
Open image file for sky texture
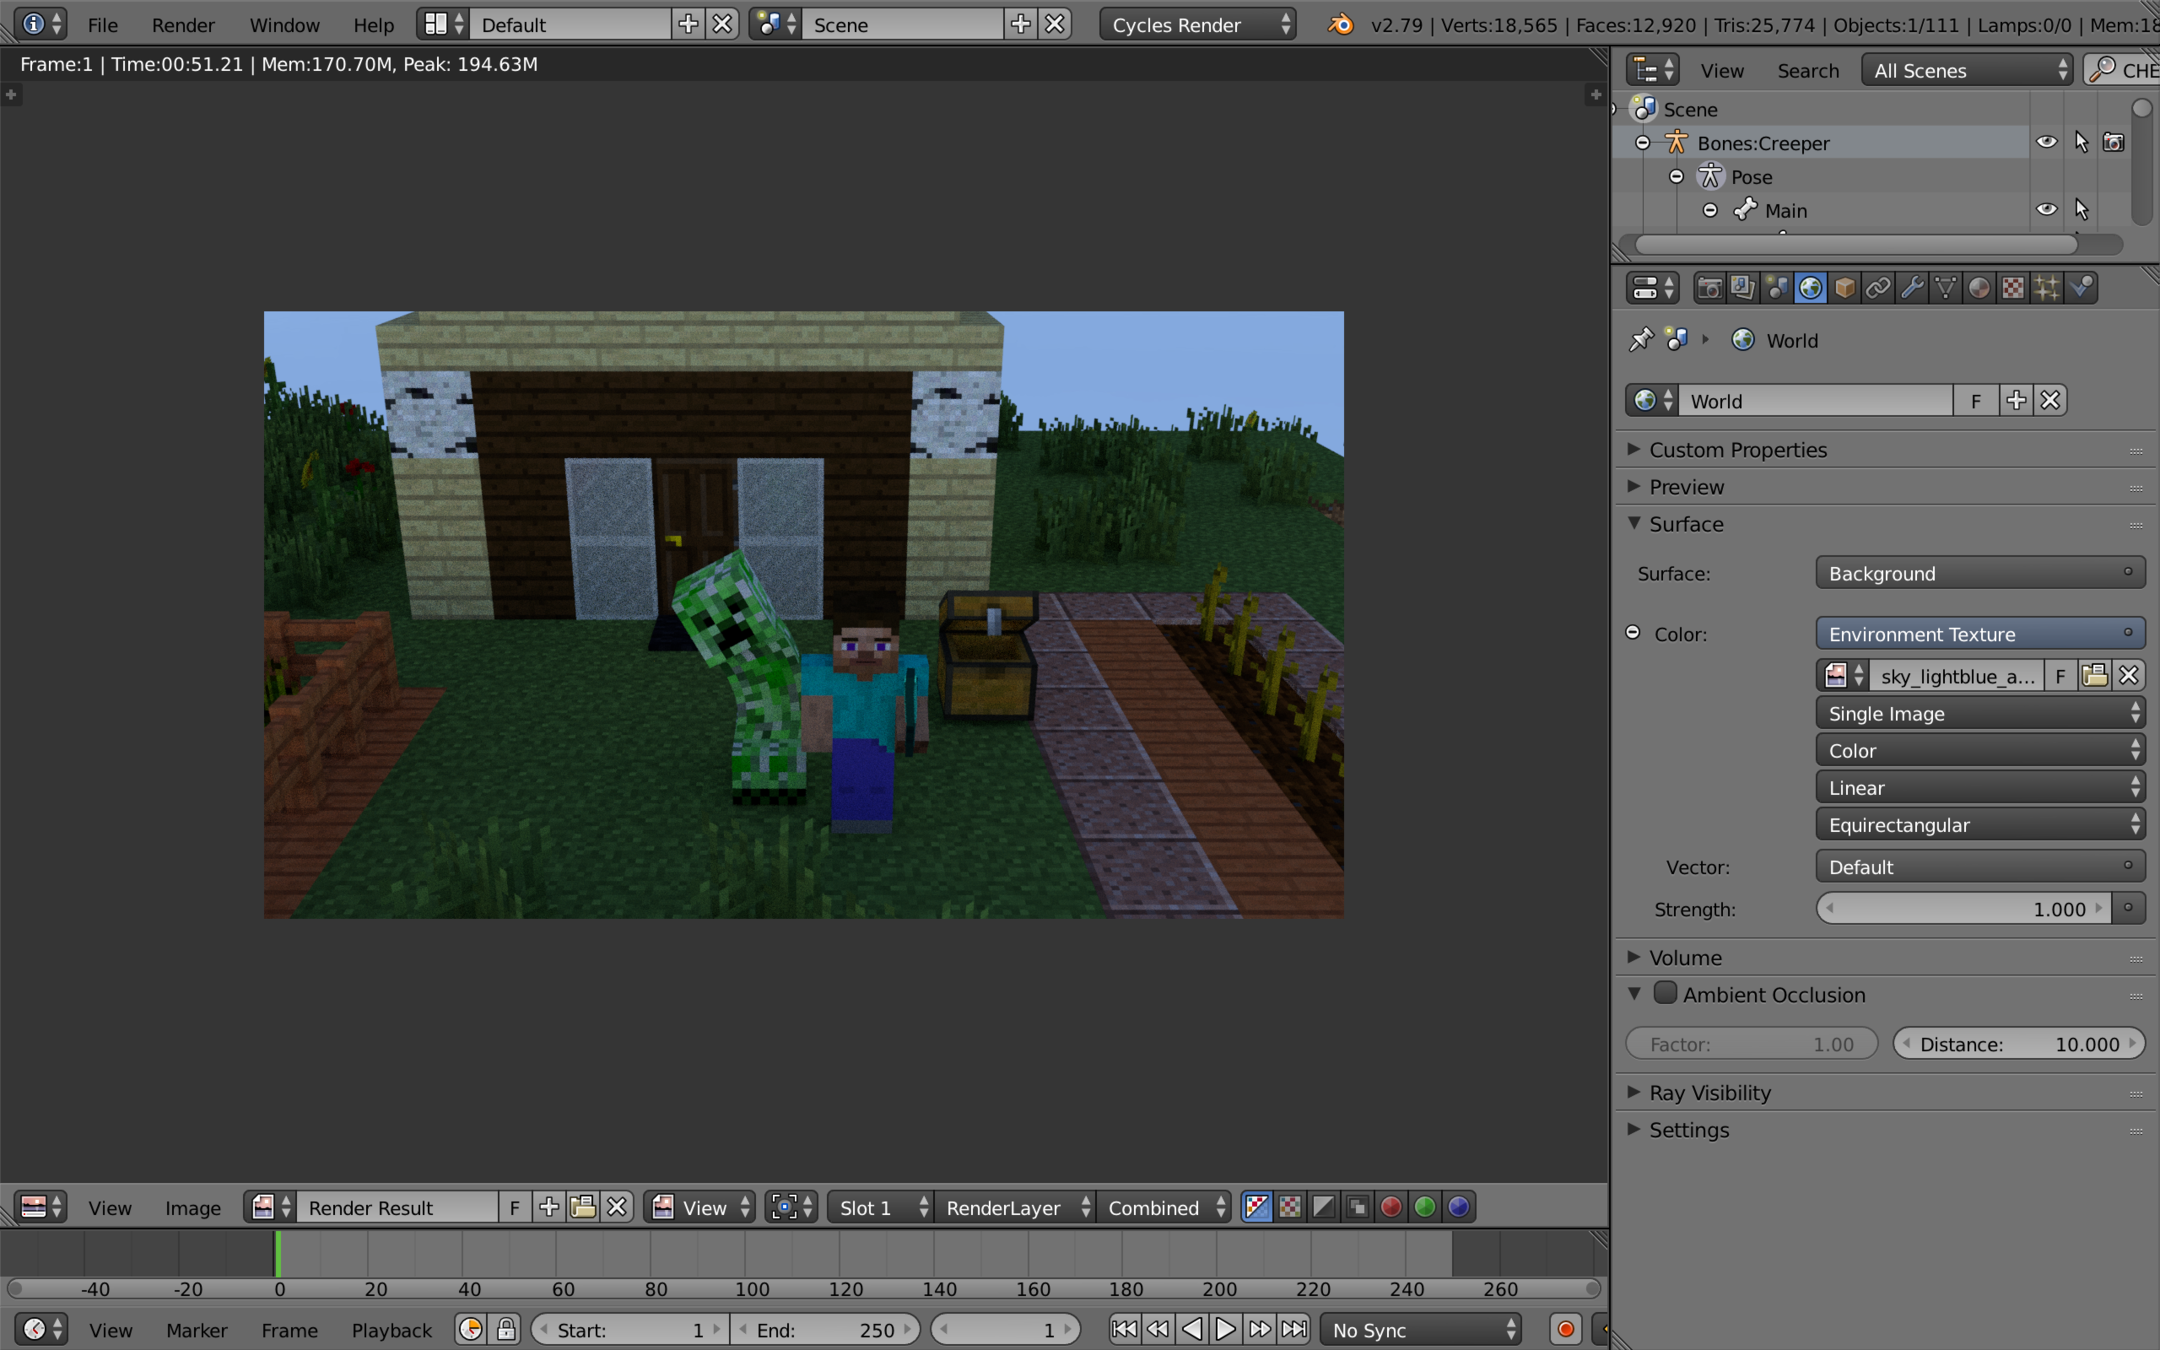[x=2094, y=676]
